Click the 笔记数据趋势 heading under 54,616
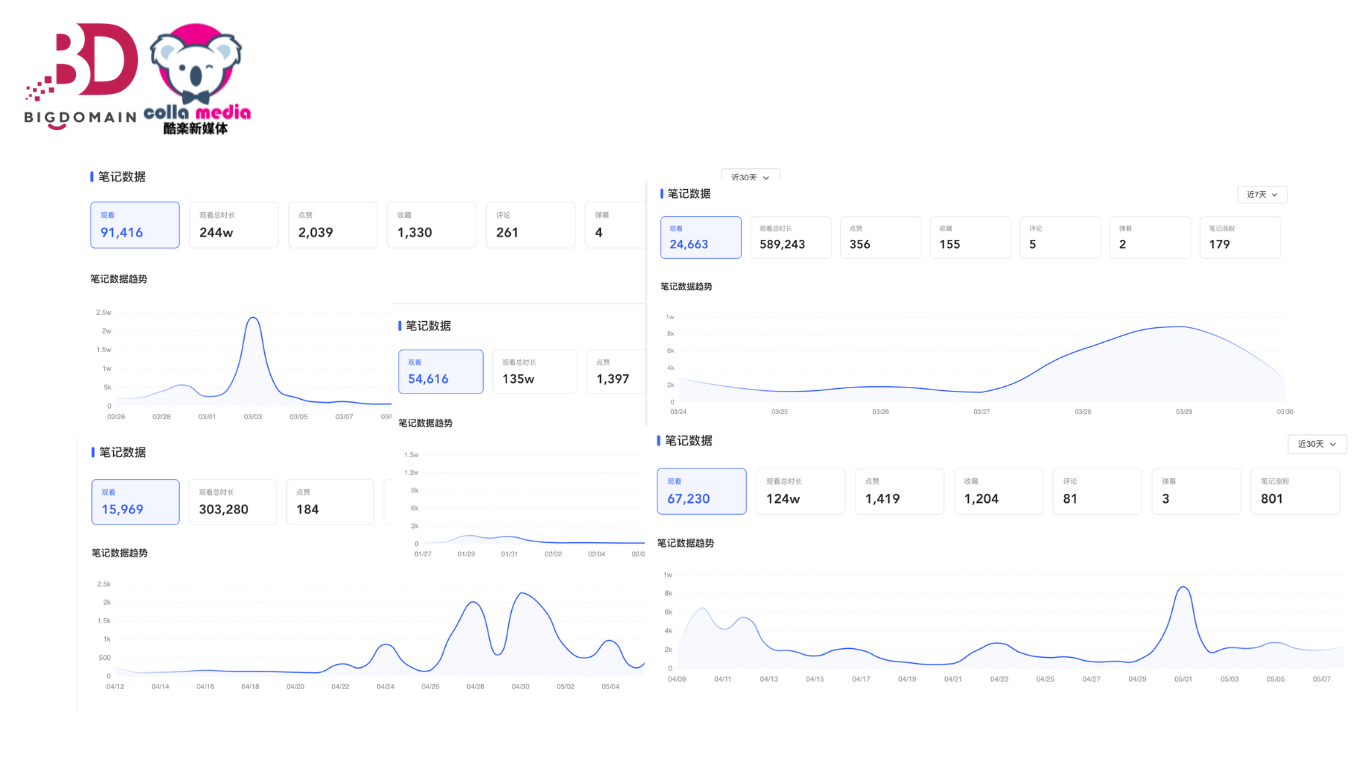 (x=425, y=423)
